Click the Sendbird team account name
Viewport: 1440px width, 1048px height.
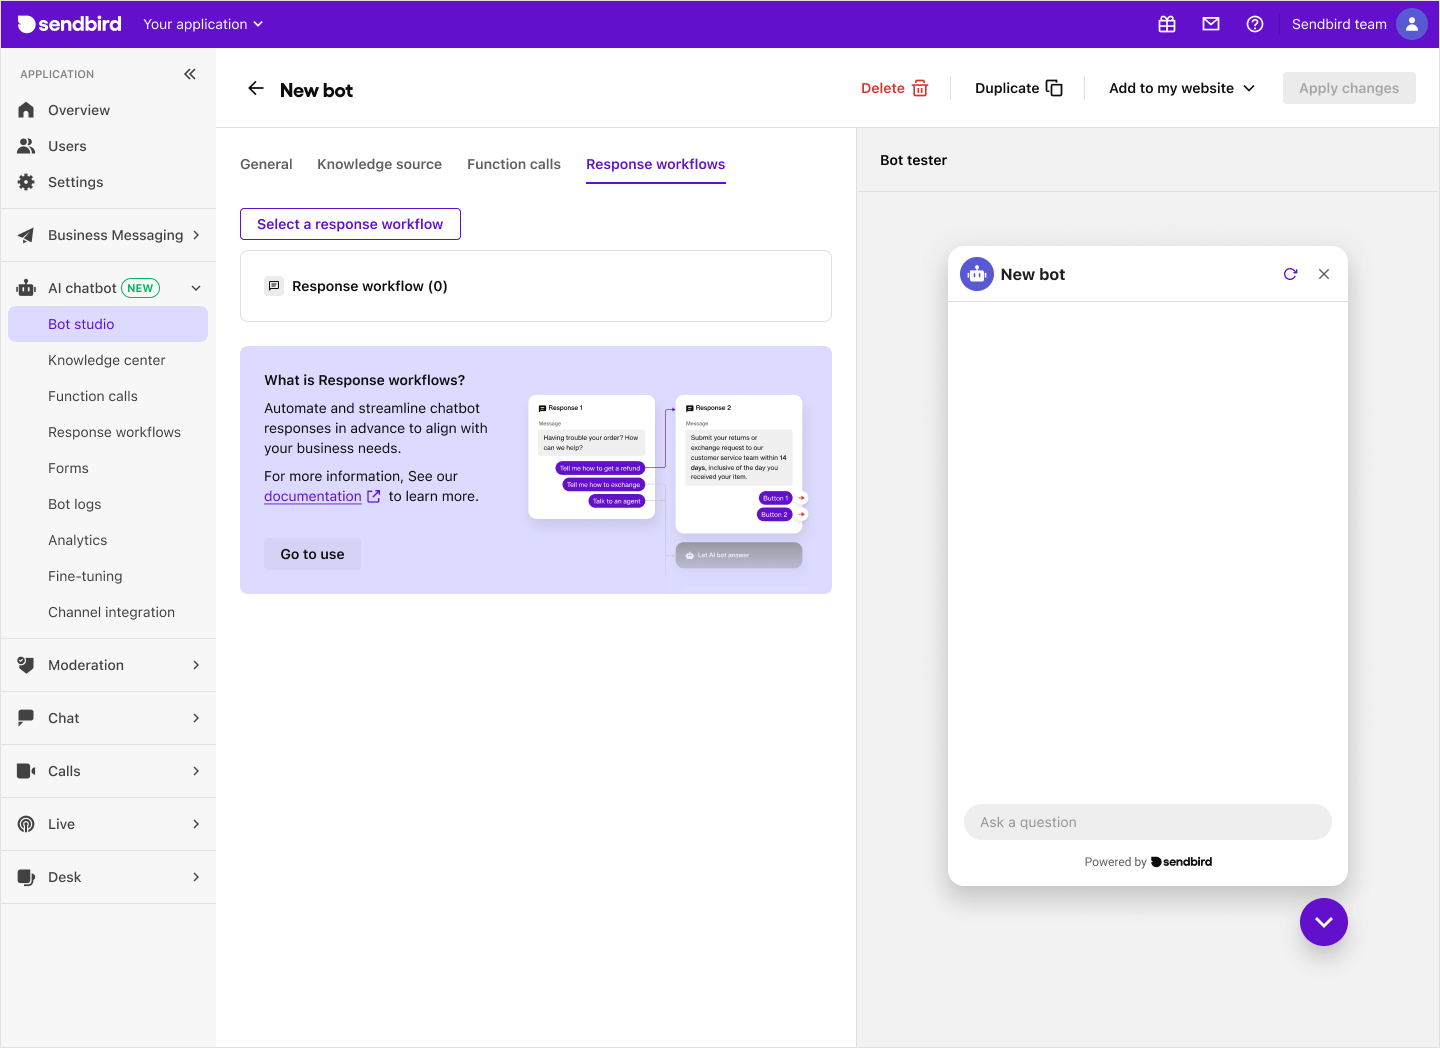pyautogui.click(x=1339, y=24)
